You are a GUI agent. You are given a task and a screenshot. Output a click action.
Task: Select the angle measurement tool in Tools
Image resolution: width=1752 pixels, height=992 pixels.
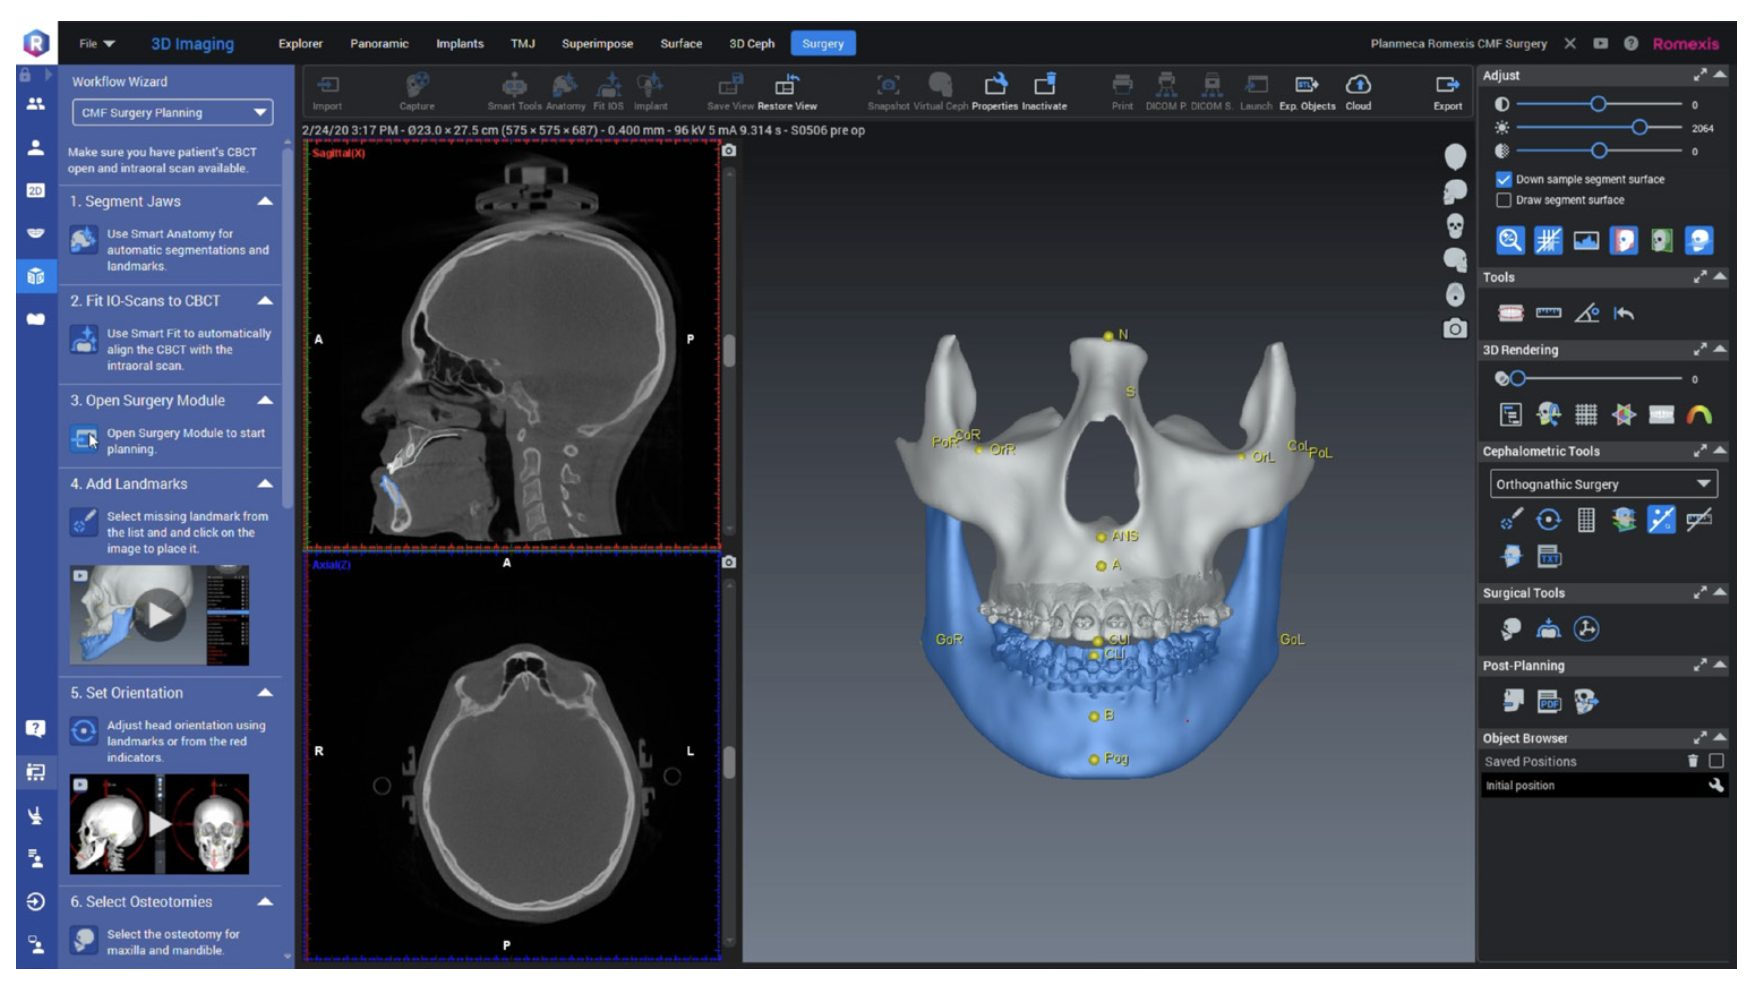pyautogui.click(x=1587, y=313)
